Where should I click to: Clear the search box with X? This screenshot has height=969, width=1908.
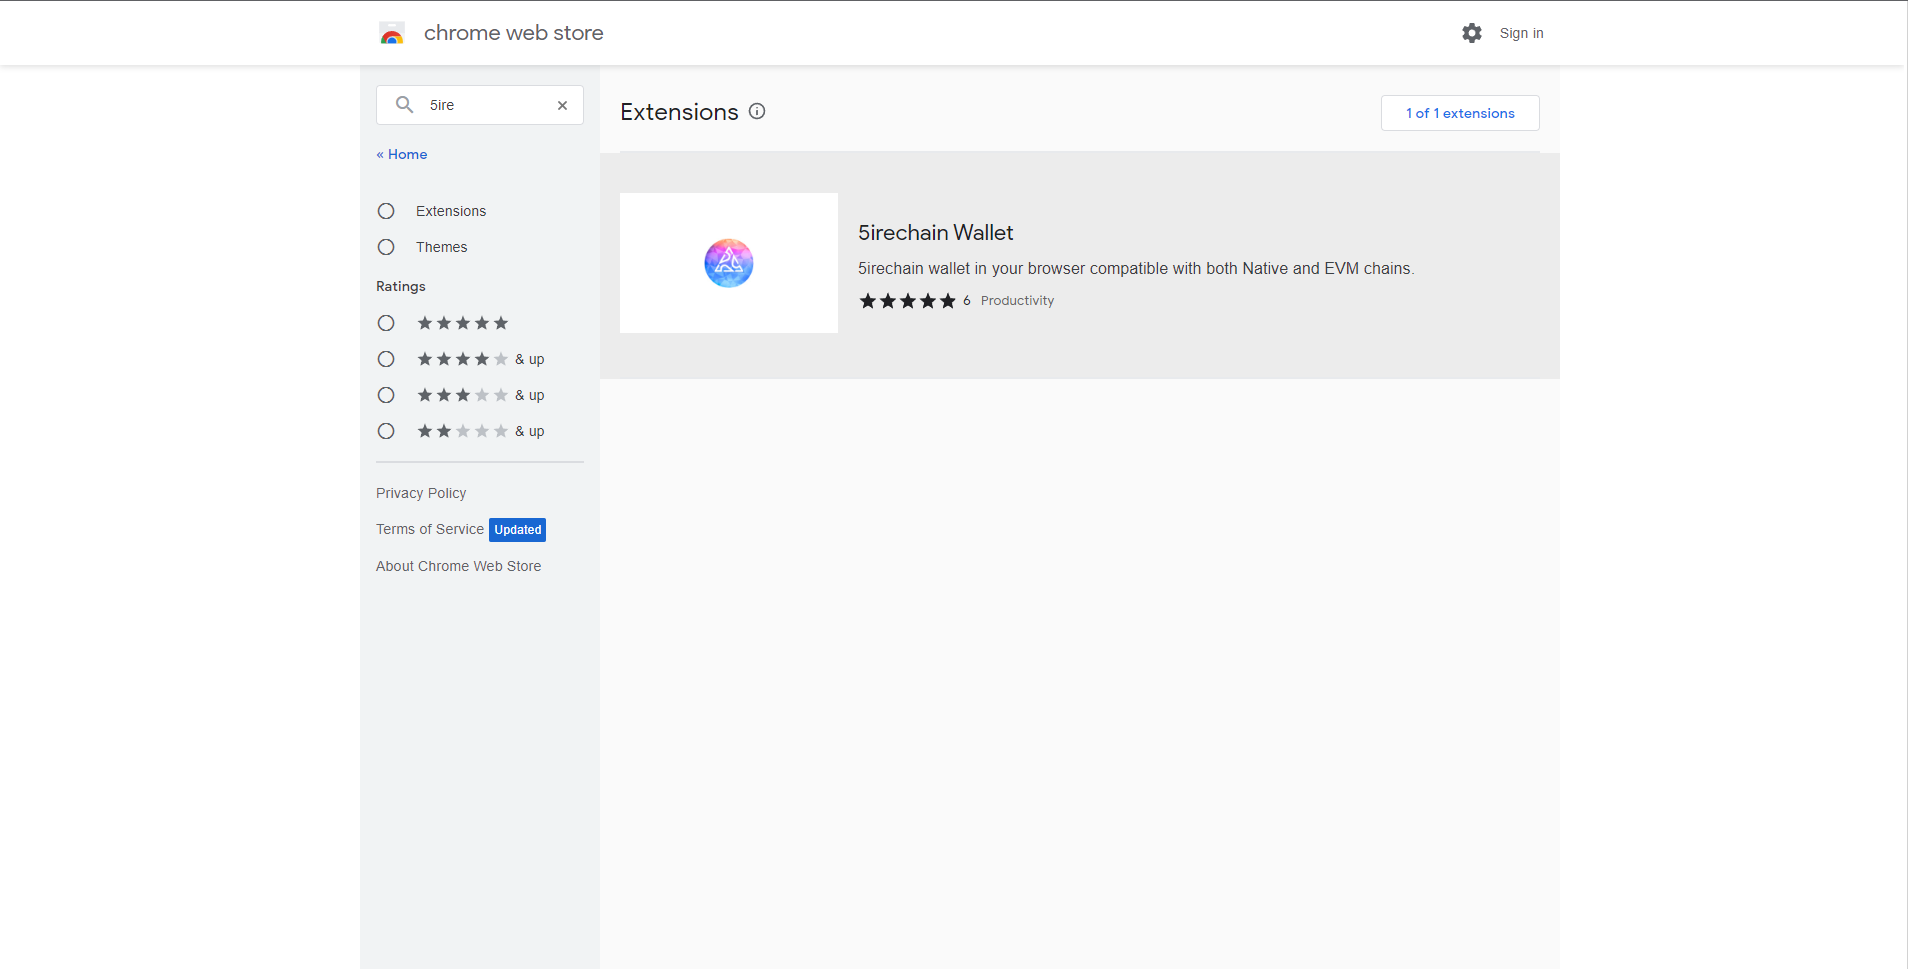(x=562, y=105)
